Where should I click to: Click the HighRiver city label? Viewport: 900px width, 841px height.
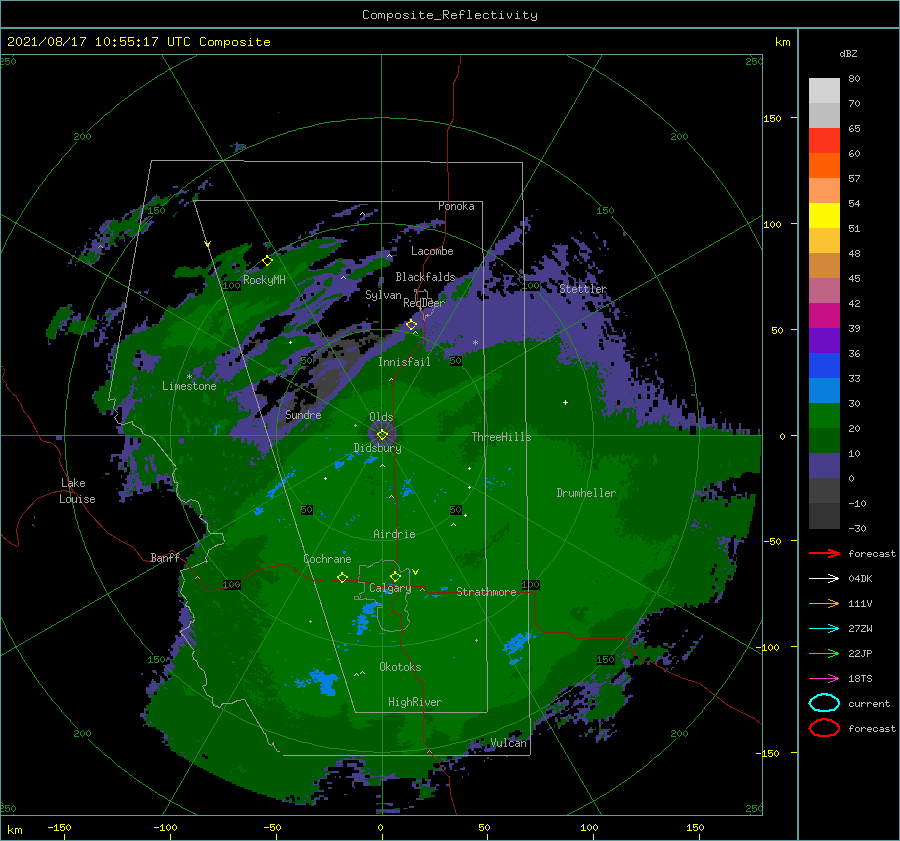[x=415, y=702]
